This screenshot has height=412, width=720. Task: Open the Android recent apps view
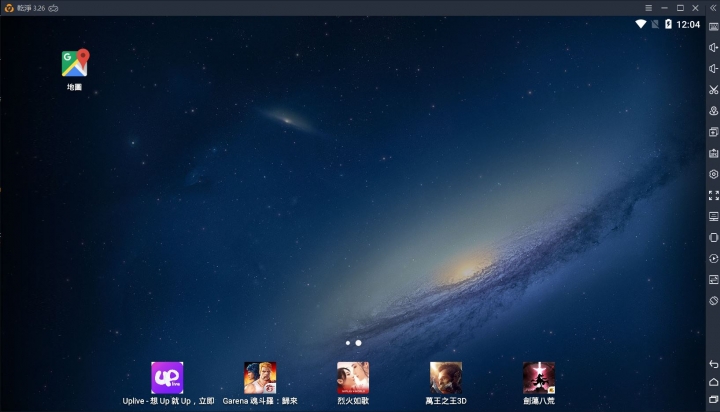click(714, 400)
